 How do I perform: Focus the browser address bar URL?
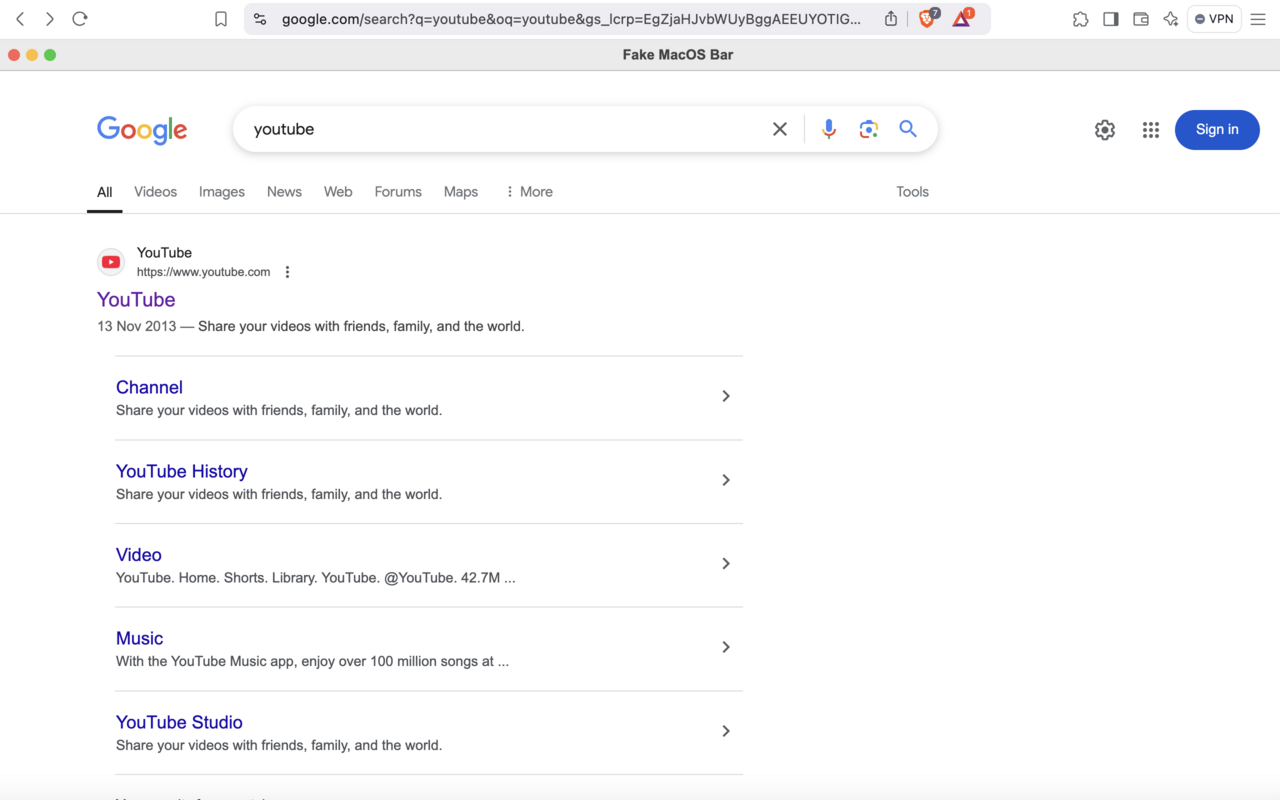(x=571, y=19)
